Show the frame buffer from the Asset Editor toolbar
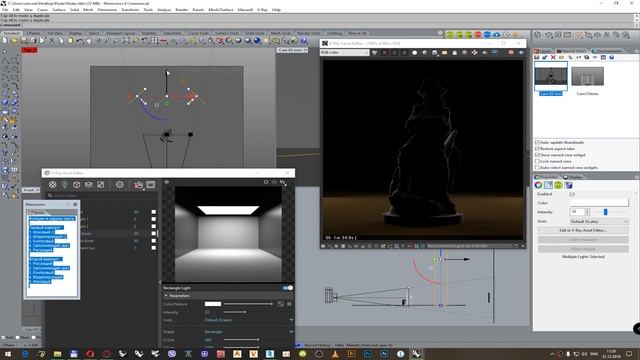 (151, 185)
